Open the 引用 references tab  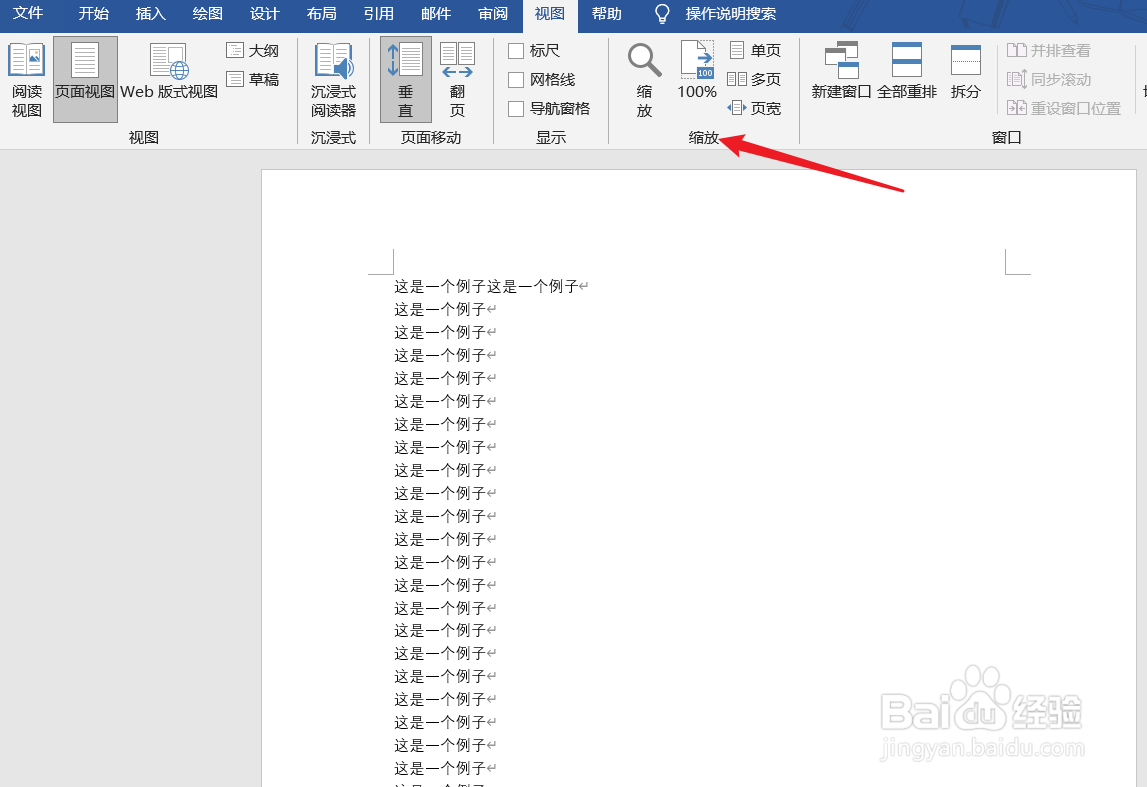point(379,13)
